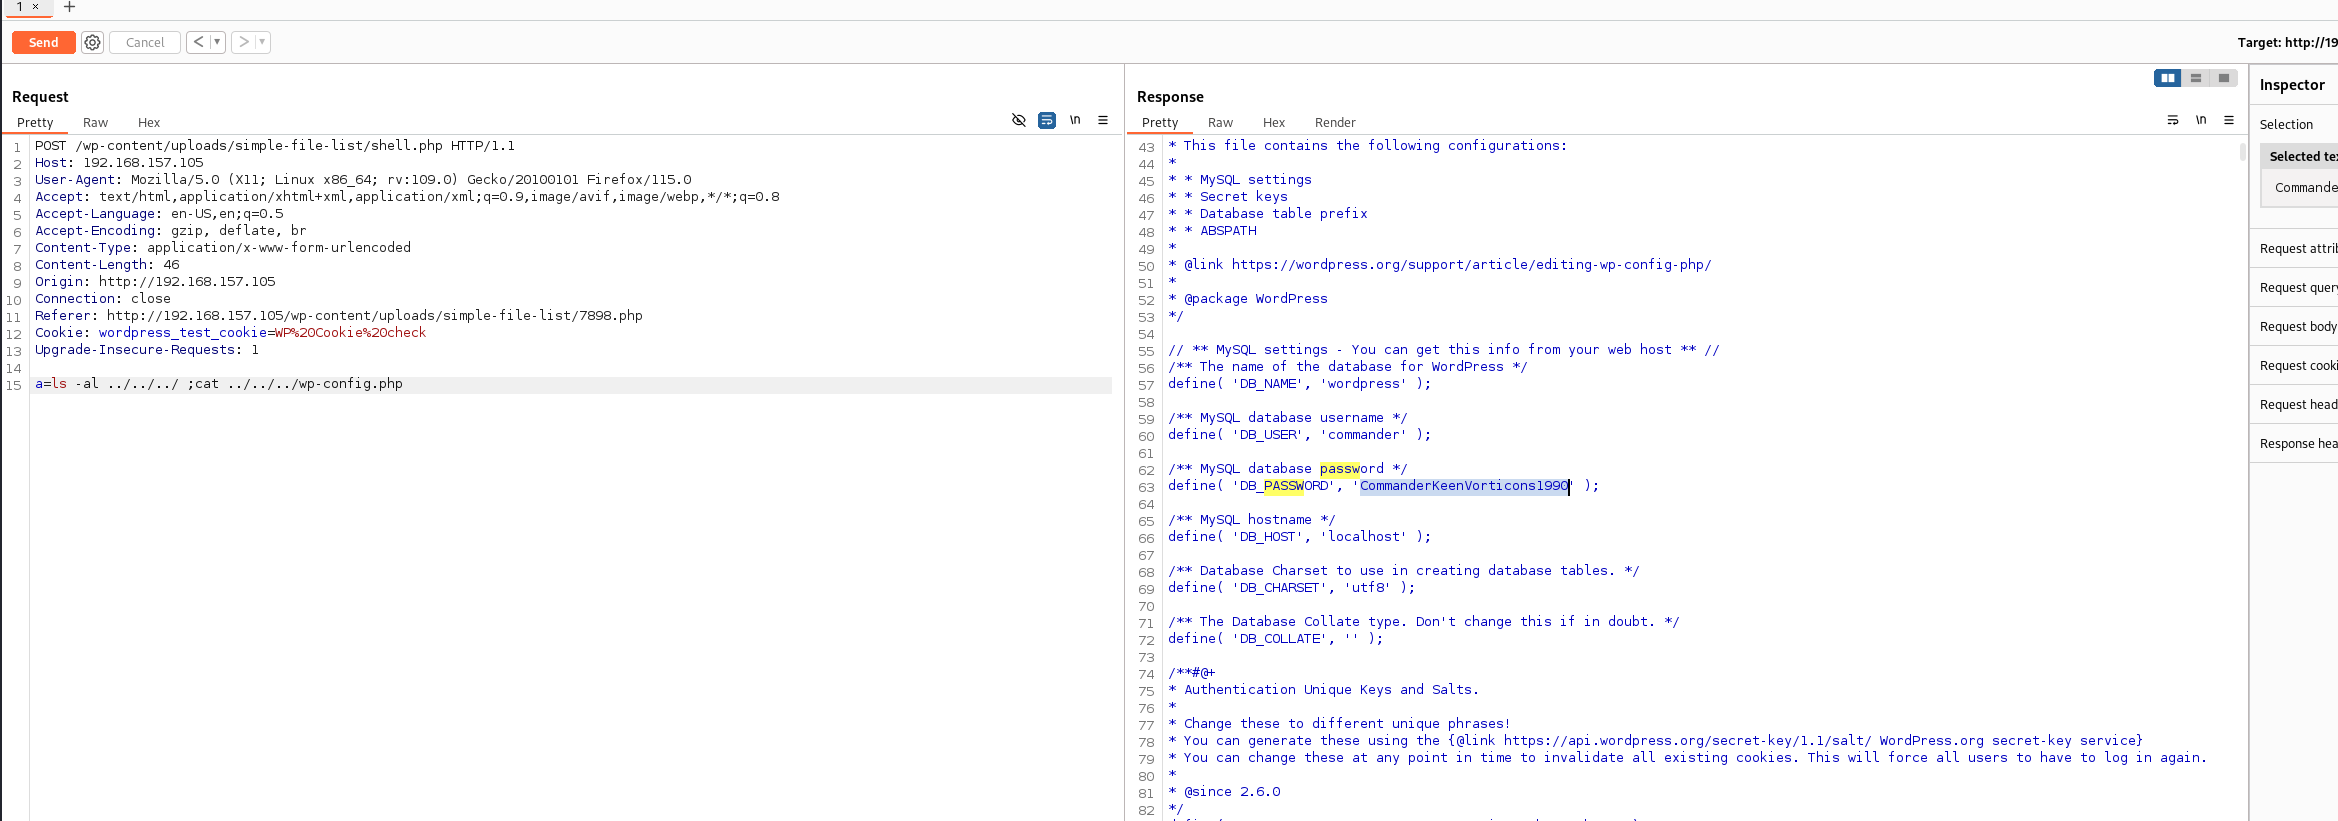
Task: Click the DB_CHARSET 'utf8' define line
Action: [x=1291, y=588]
